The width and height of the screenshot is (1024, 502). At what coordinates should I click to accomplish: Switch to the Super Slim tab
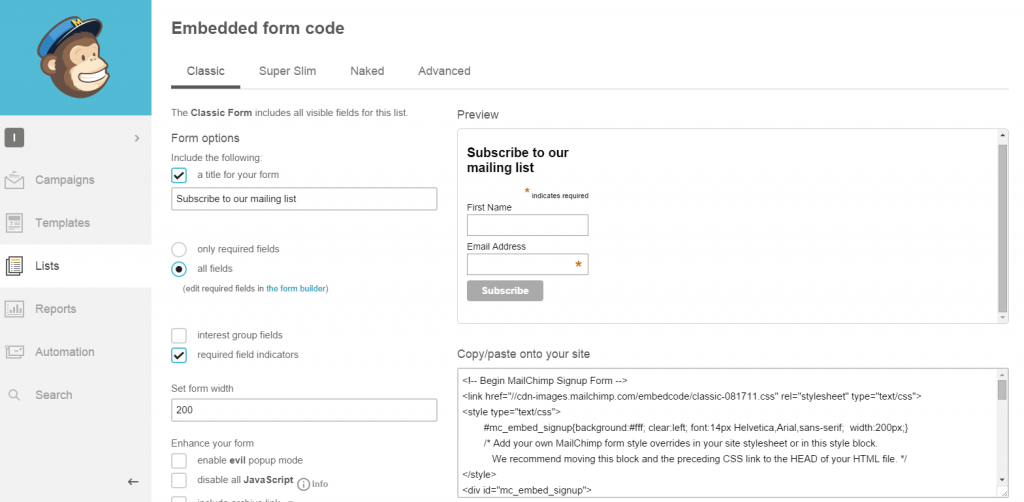pyautogui.click(x=287, y=71)
